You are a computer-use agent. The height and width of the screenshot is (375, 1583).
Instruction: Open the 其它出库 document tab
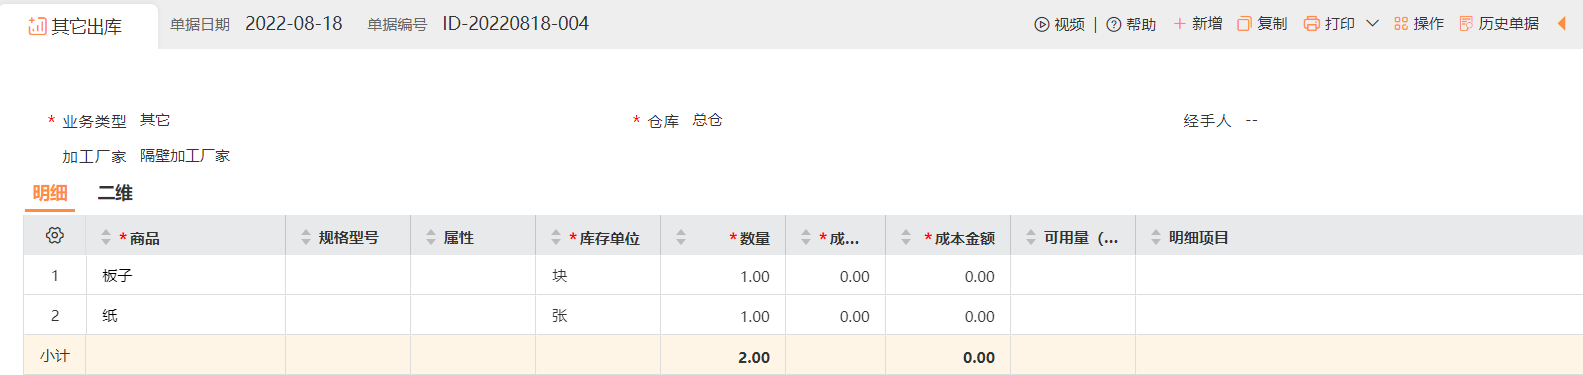[x=76, y=26]
